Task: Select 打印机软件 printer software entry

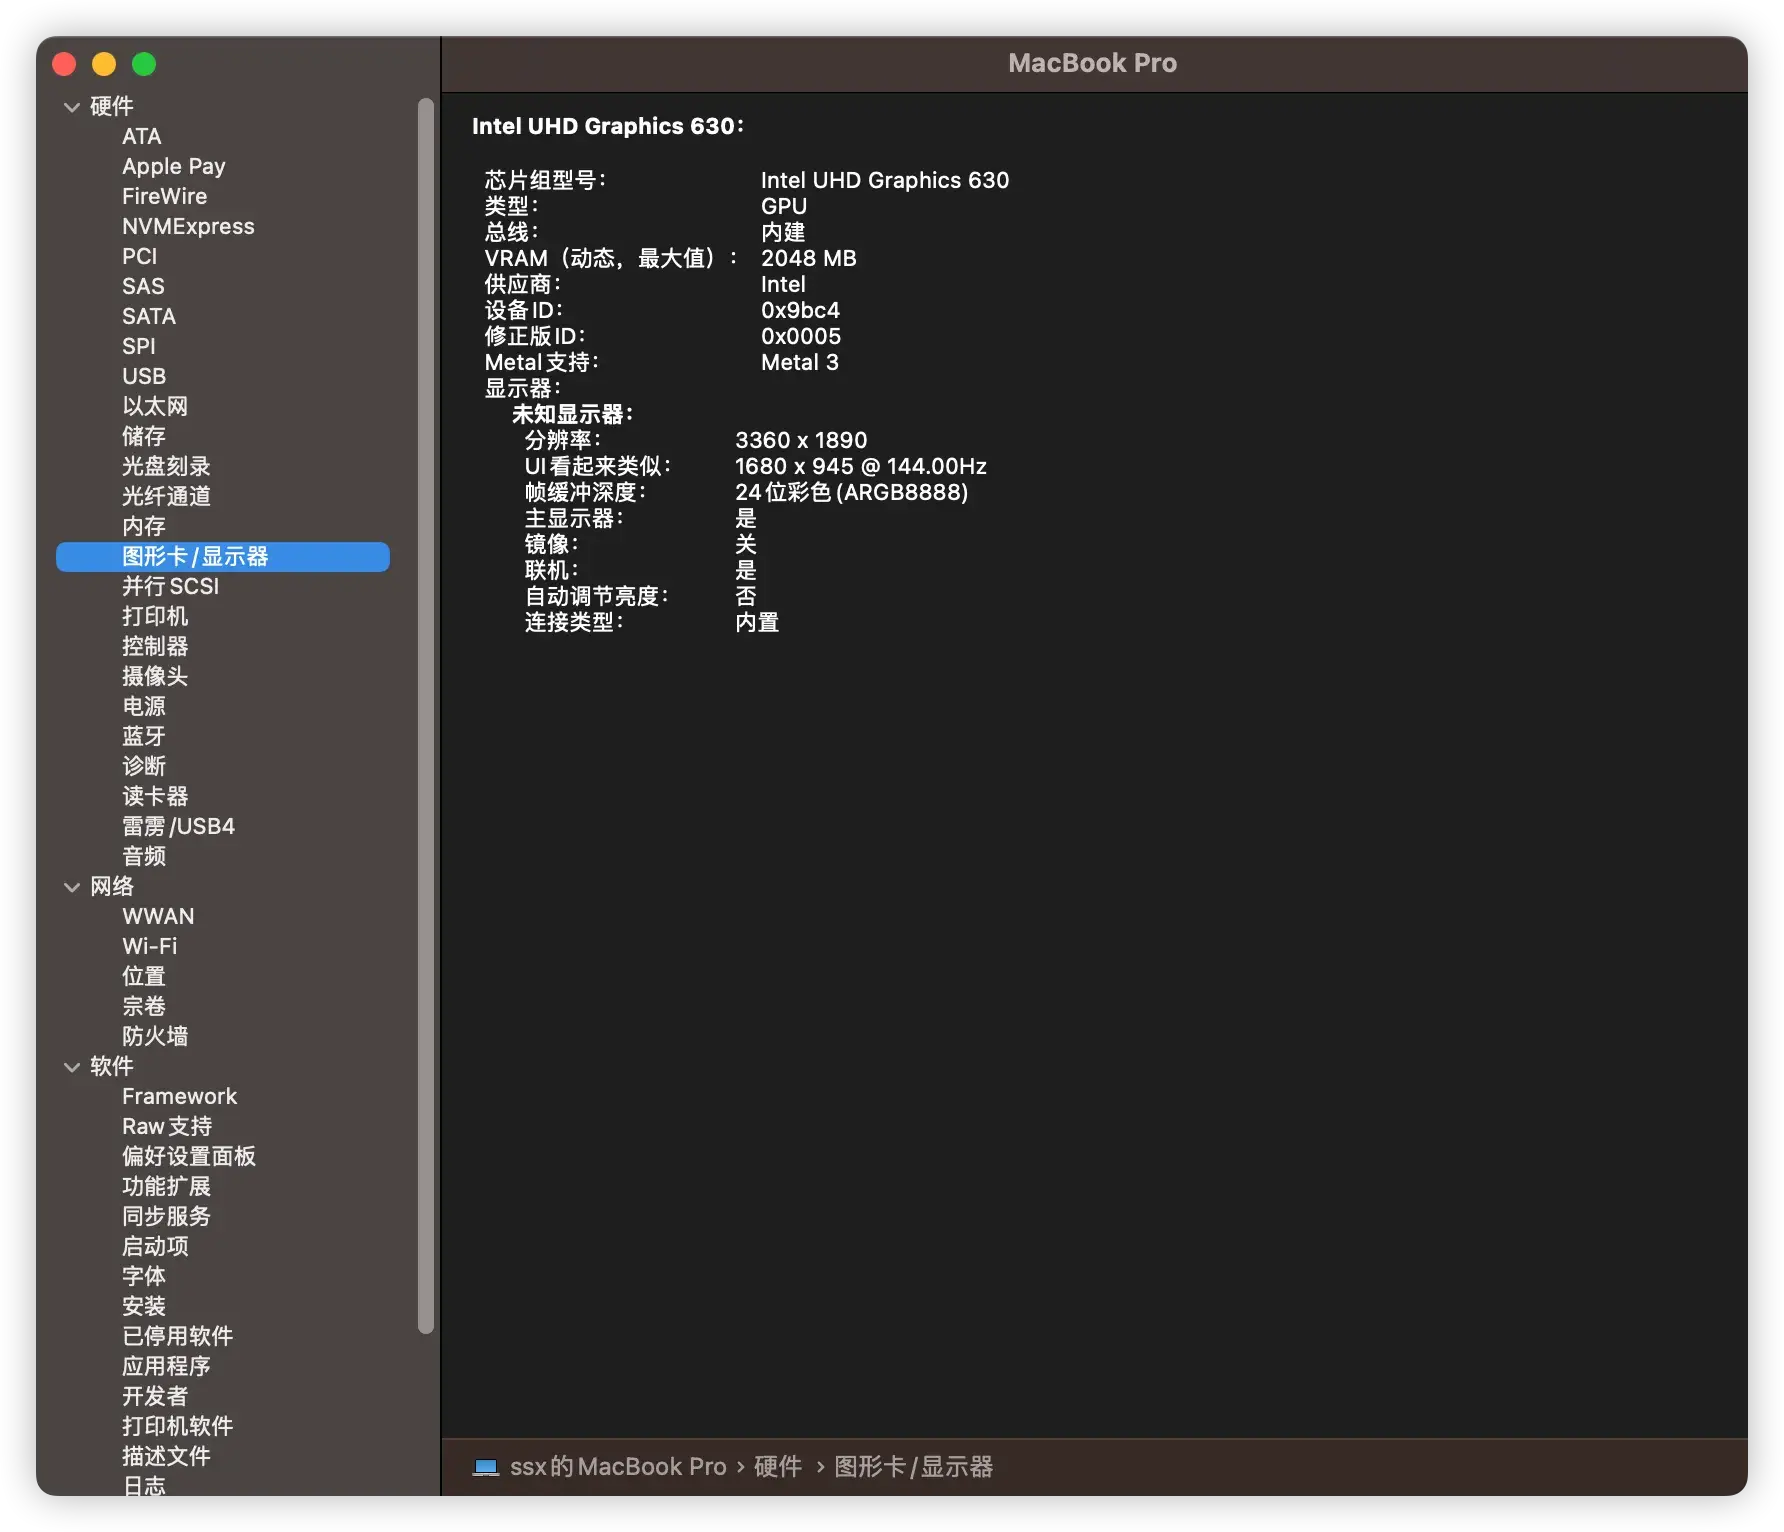Action: [x=177, y=1426]
